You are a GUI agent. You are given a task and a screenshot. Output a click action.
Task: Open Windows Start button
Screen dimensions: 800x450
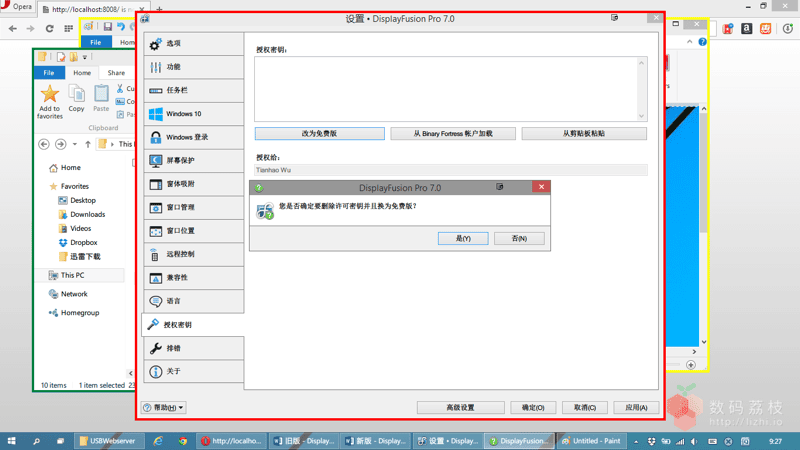pyautogui.click(x=11, y=441)
